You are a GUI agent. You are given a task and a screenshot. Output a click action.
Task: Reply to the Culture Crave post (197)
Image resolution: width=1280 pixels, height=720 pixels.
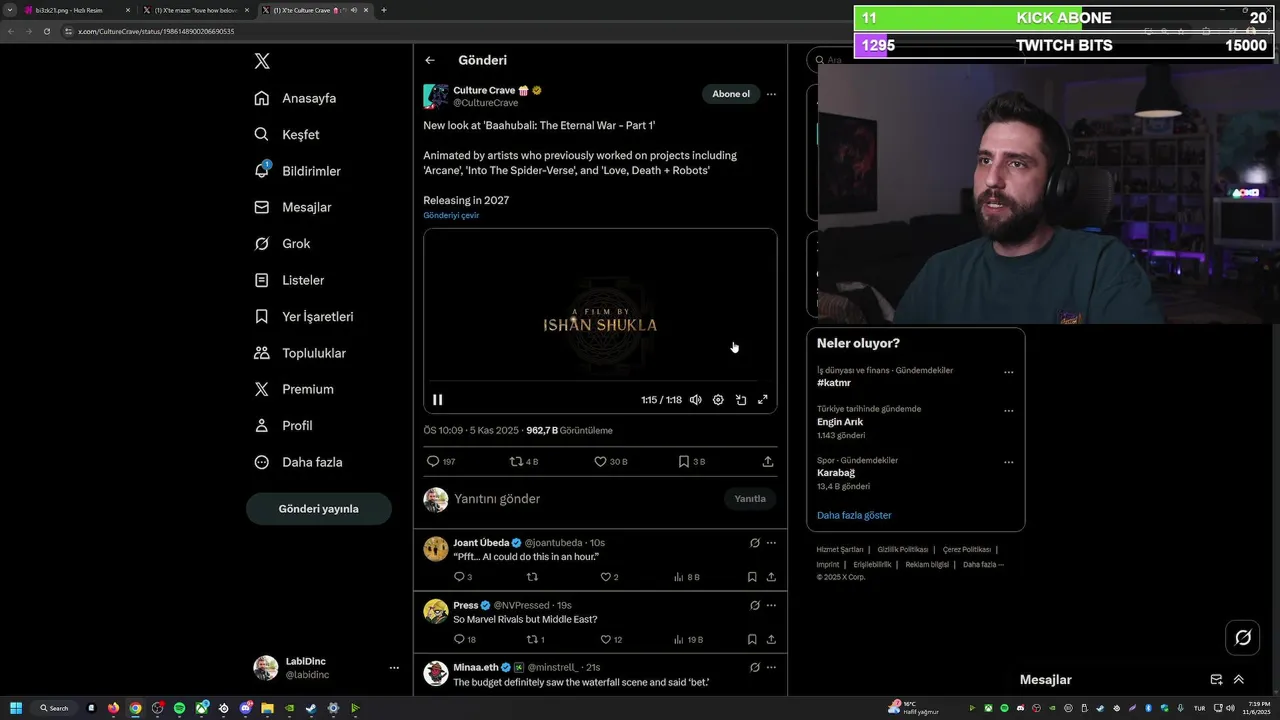tap(441, 462)
